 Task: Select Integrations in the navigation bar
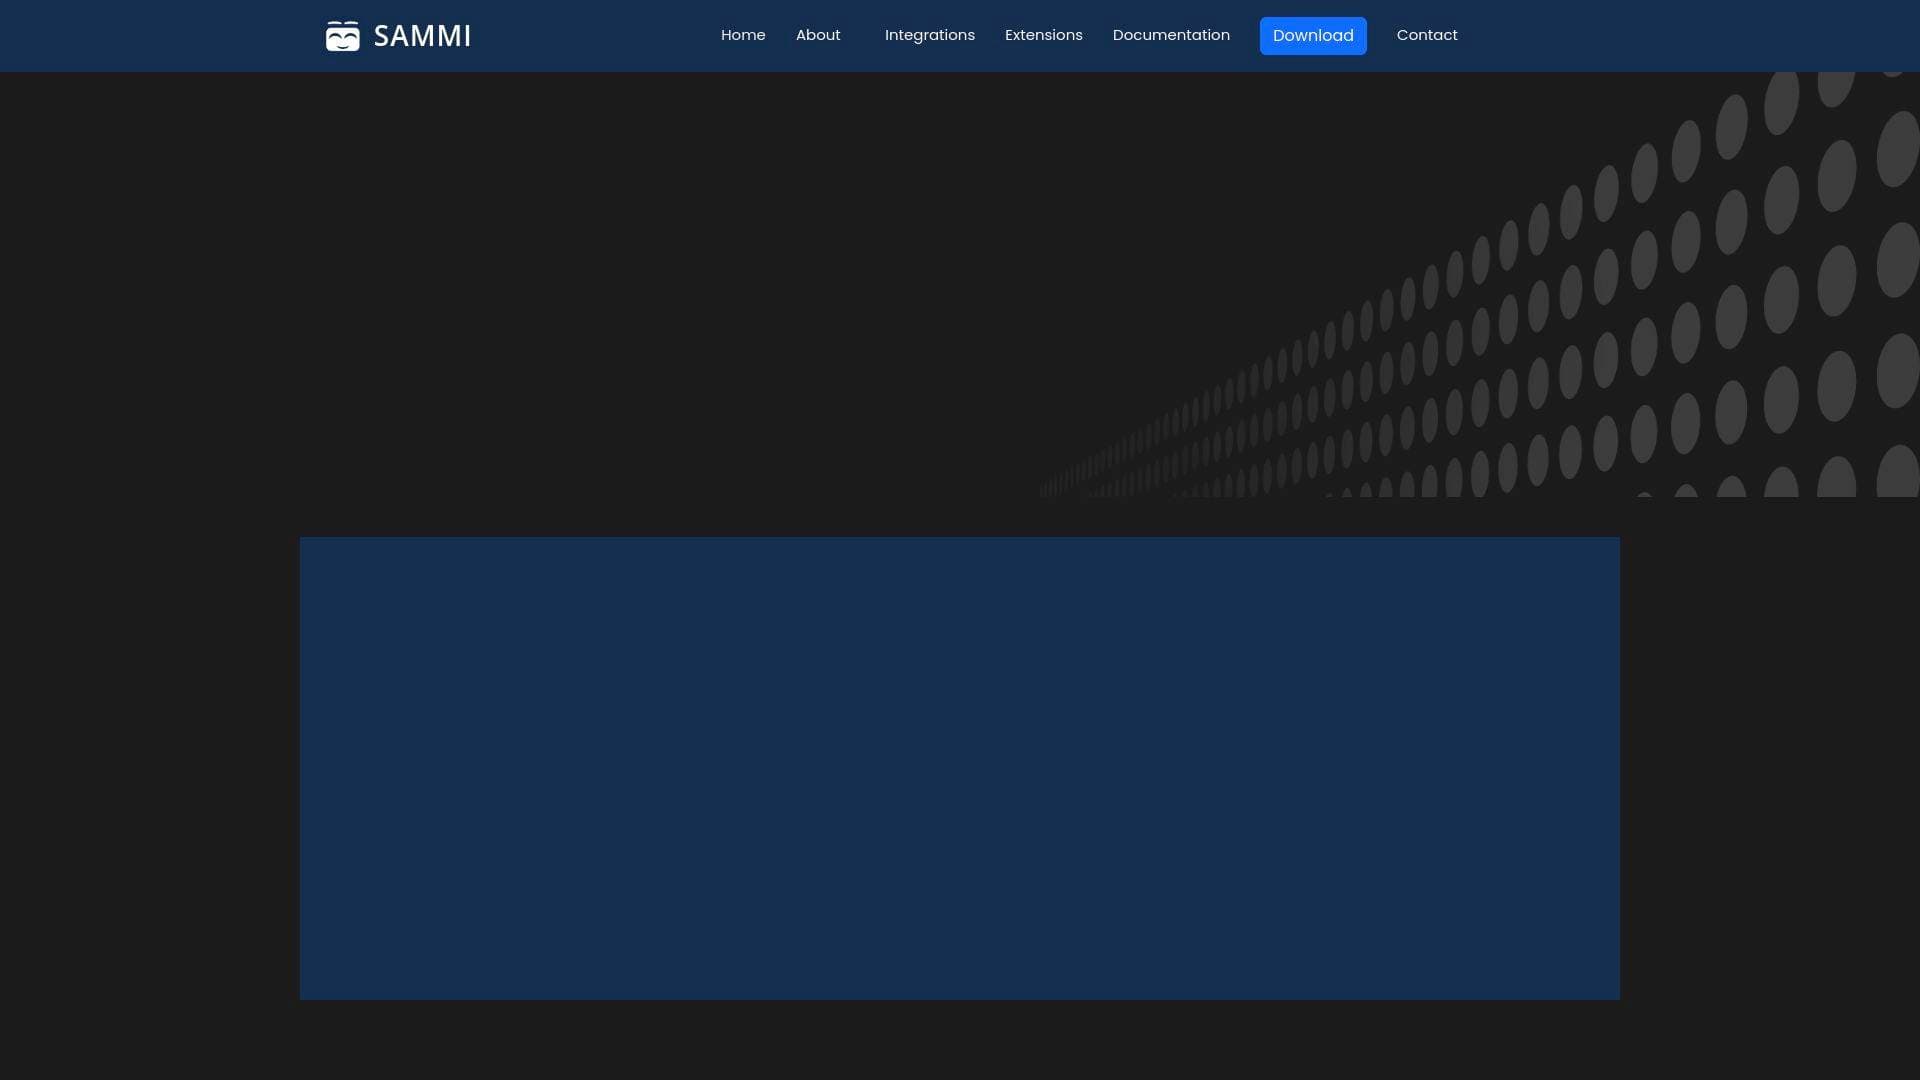click(x=929, y=35)
